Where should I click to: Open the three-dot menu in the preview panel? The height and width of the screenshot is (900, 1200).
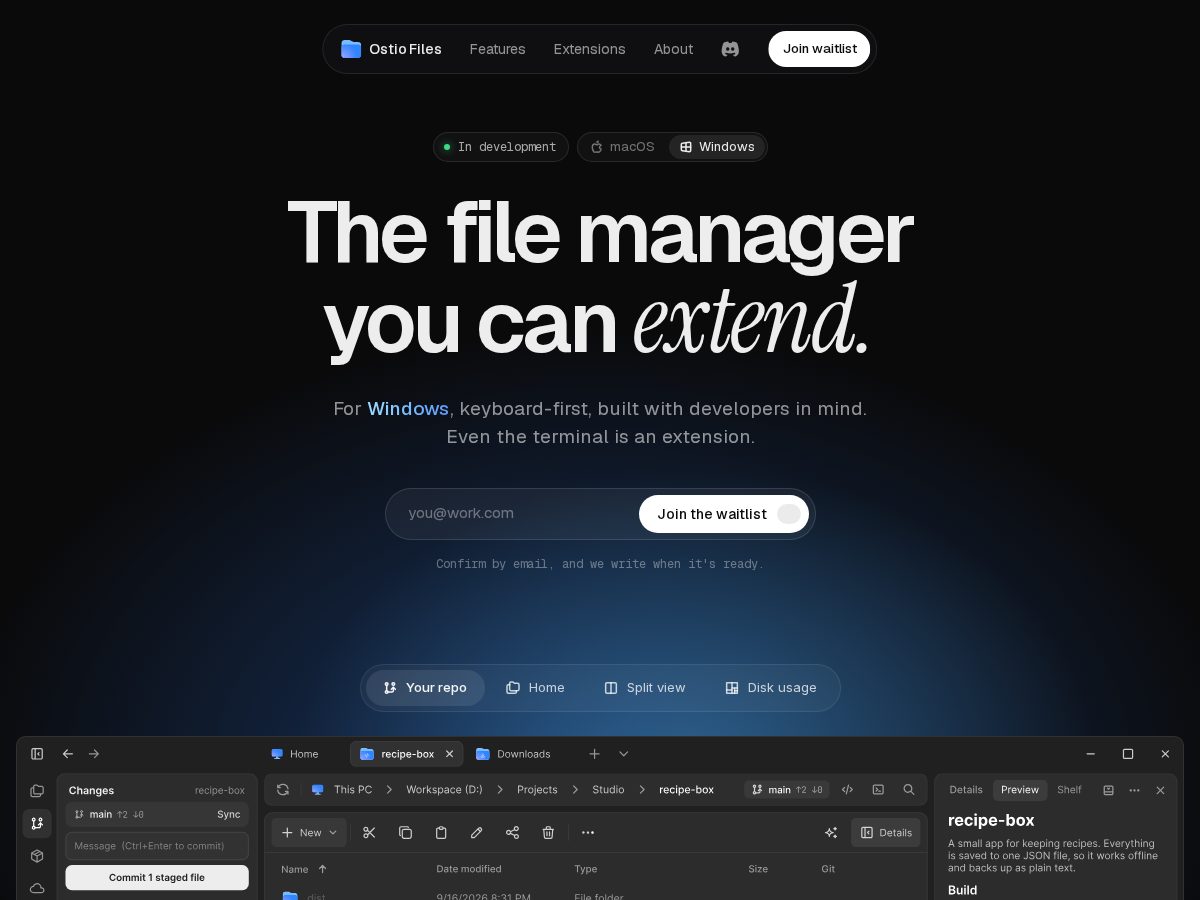(x=1134, y=790)
